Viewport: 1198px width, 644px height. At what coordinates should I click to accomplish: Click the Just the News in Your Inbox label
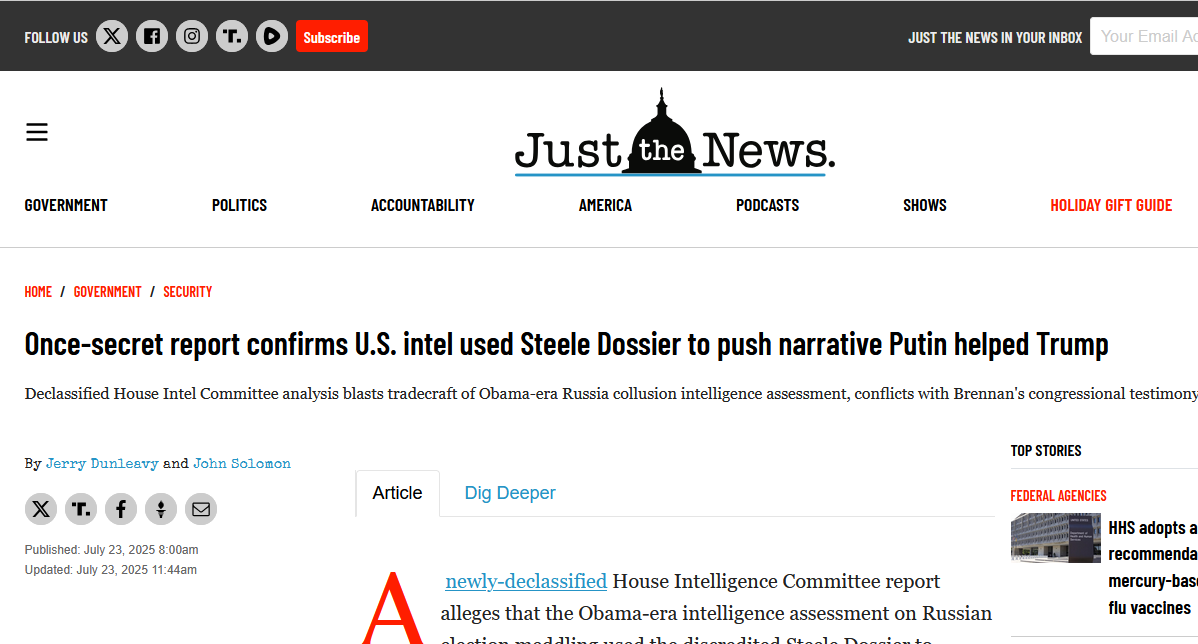[x=995, y=37]
